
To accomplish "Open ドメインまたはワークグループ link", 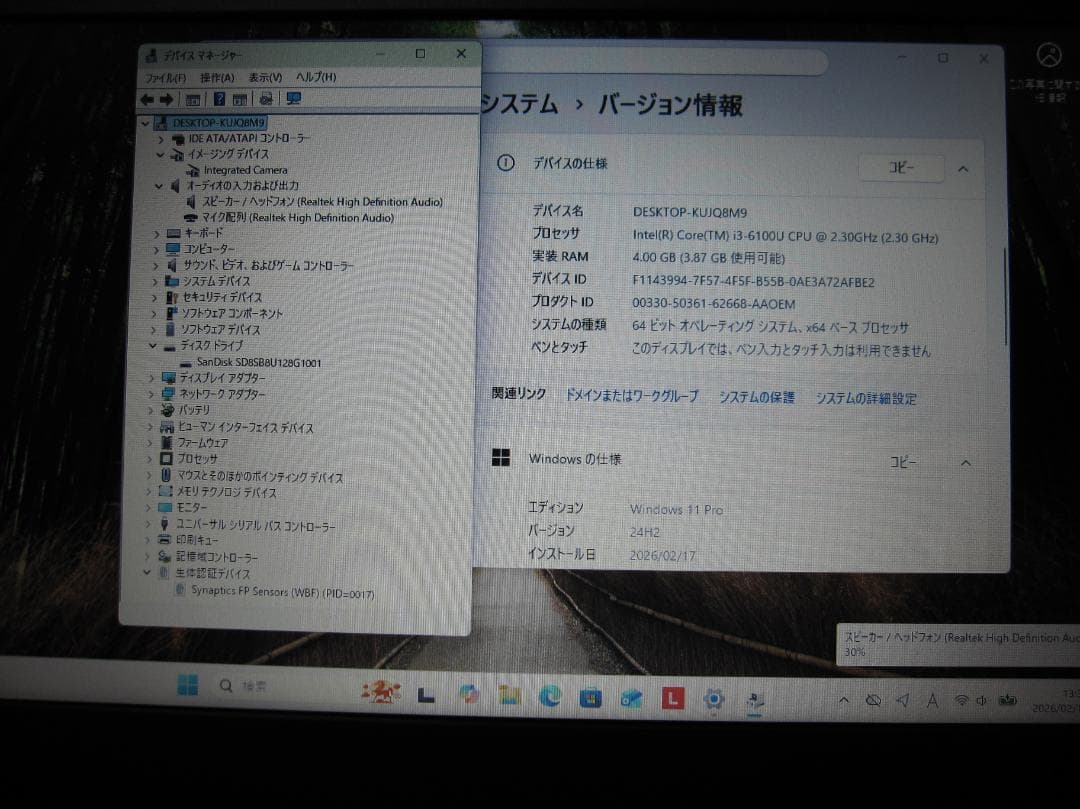I will click(x=632, y=396).
